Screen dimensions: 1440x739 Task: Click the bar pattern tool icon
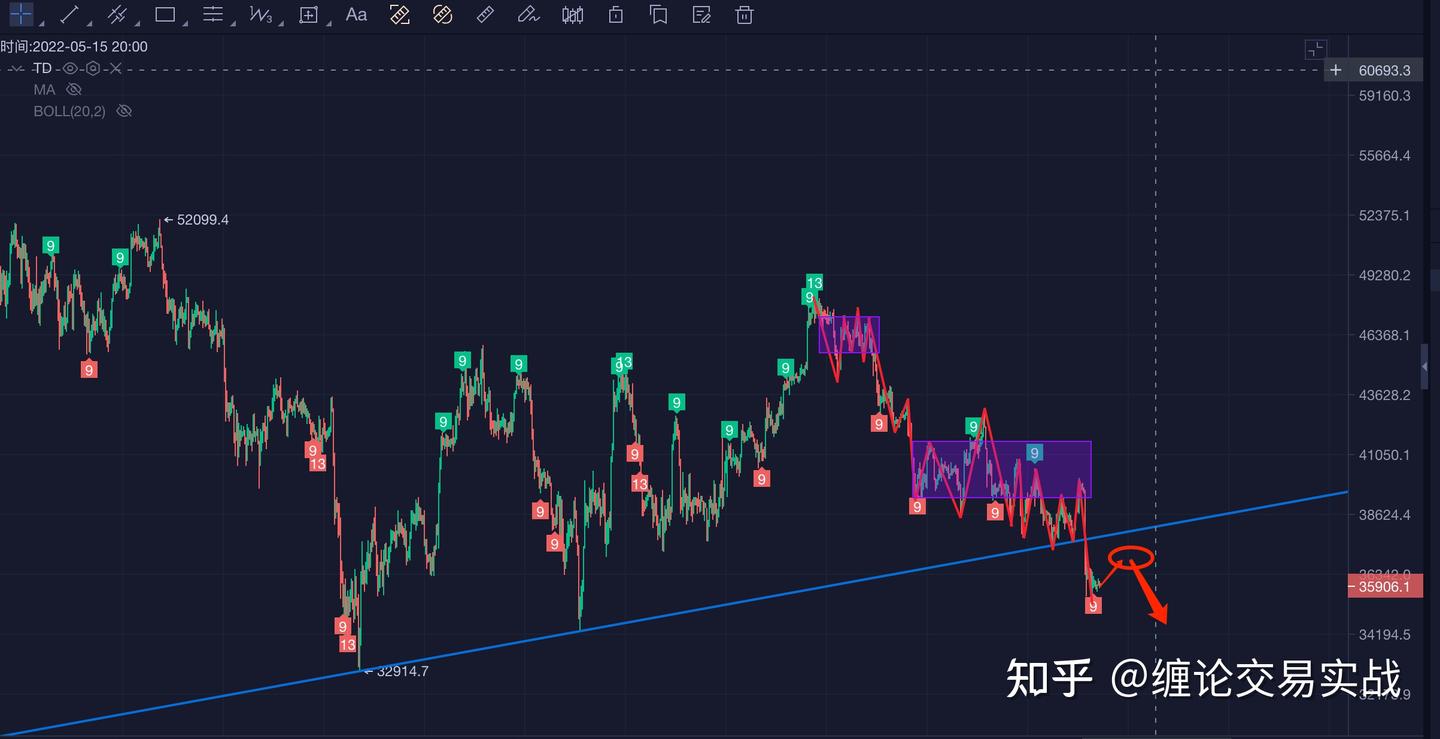[x=572, y=15]
